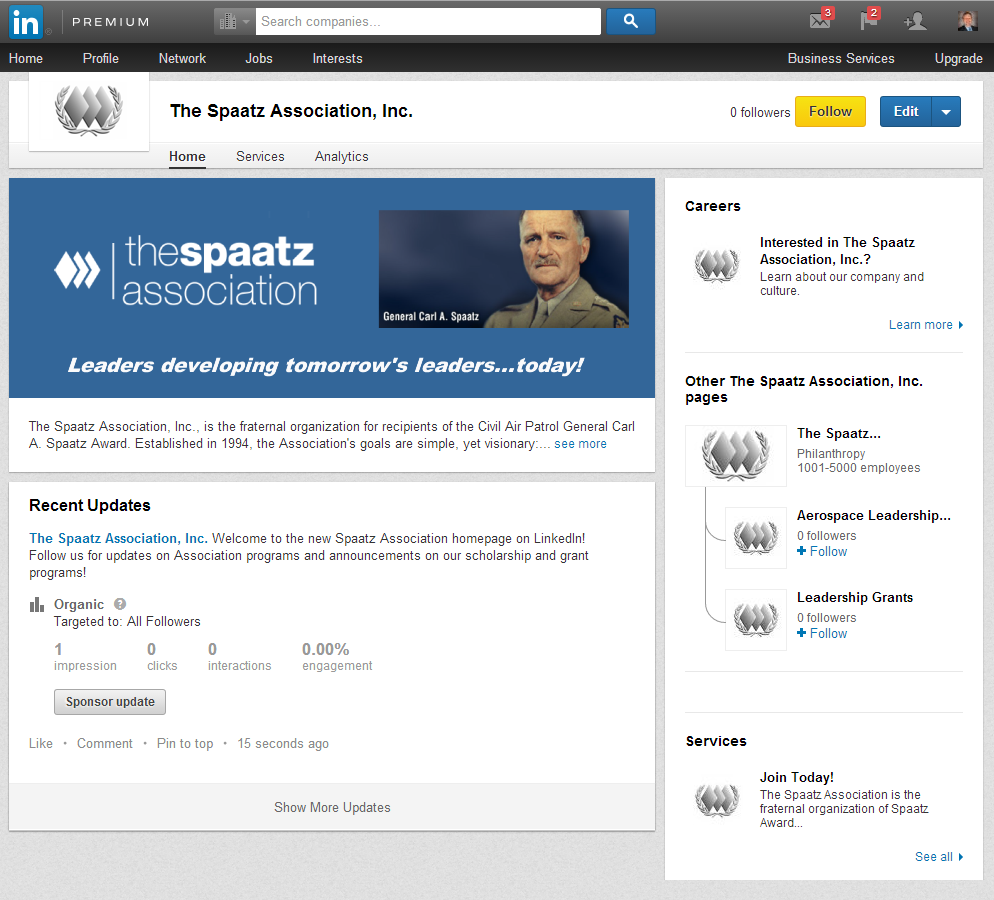The width and height of the screenshot is (994, 900).
Task: Pin the update to top
Action: pyautogui.click(x=184, y=743)
